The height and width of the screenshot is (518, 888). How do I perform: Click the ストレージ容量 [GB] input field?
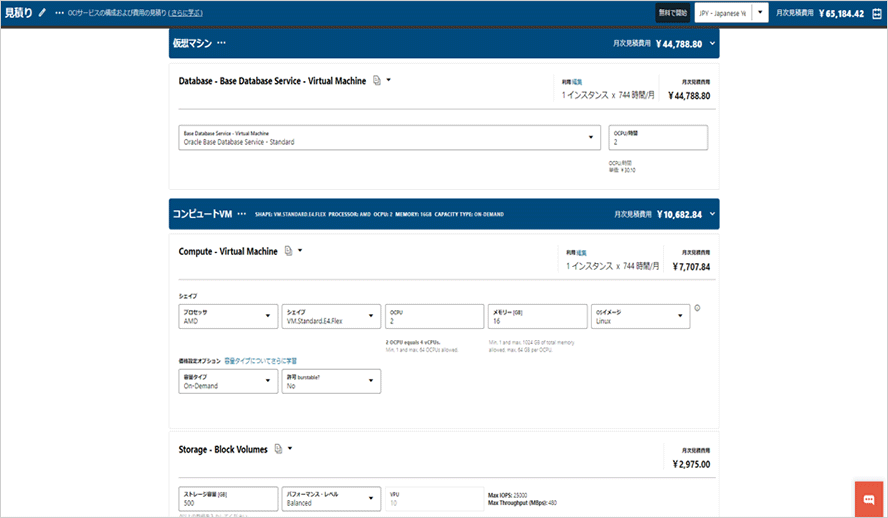click(228, 499)
